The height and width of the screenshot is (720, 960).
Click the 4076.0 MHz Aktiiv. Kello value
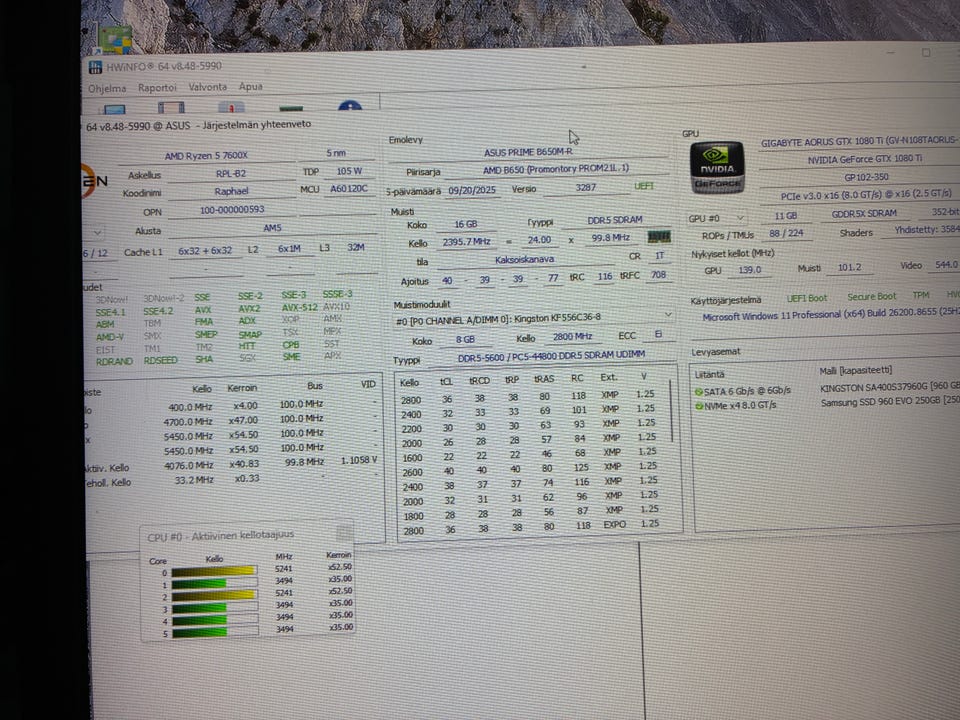click(x=189, y=466)
